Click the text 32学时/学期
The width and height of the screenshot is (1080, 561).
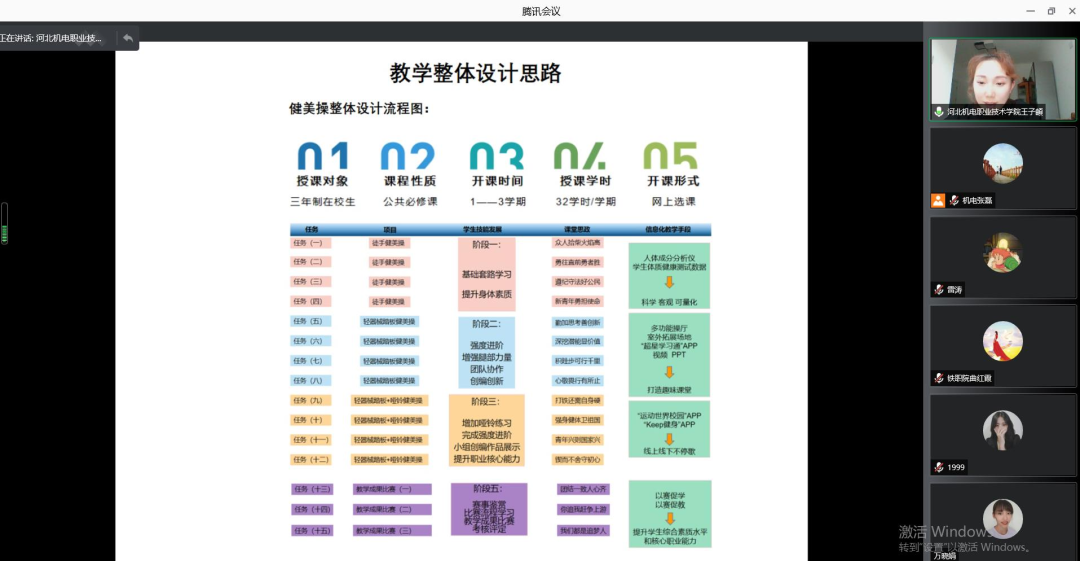(x=585, y=202)
